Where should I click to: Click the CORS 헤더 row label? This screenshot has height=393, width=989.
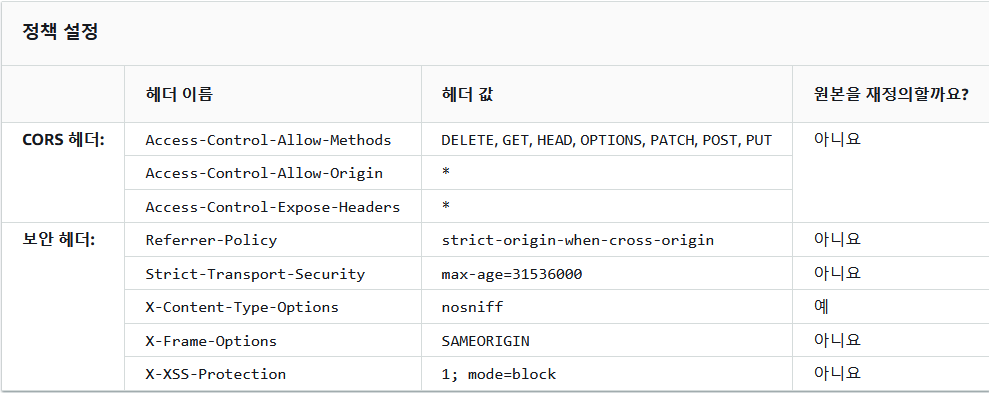63,140
